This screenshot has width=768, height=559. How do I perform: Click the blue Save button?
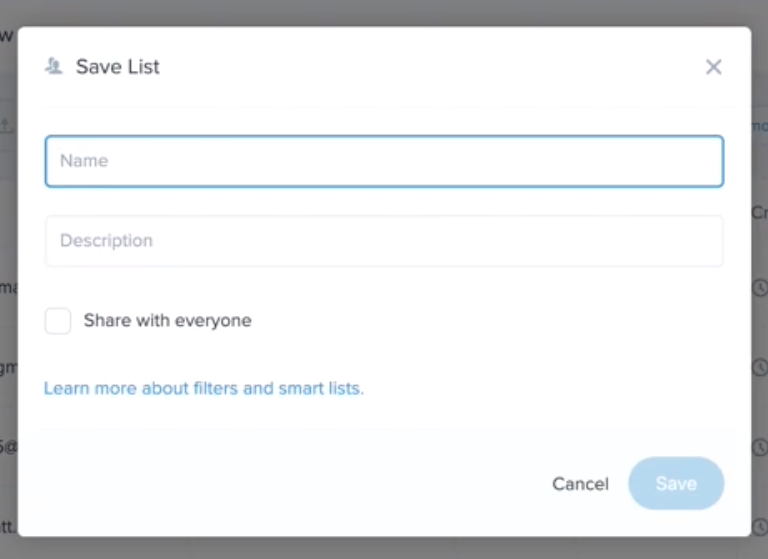tap(676, 484)
